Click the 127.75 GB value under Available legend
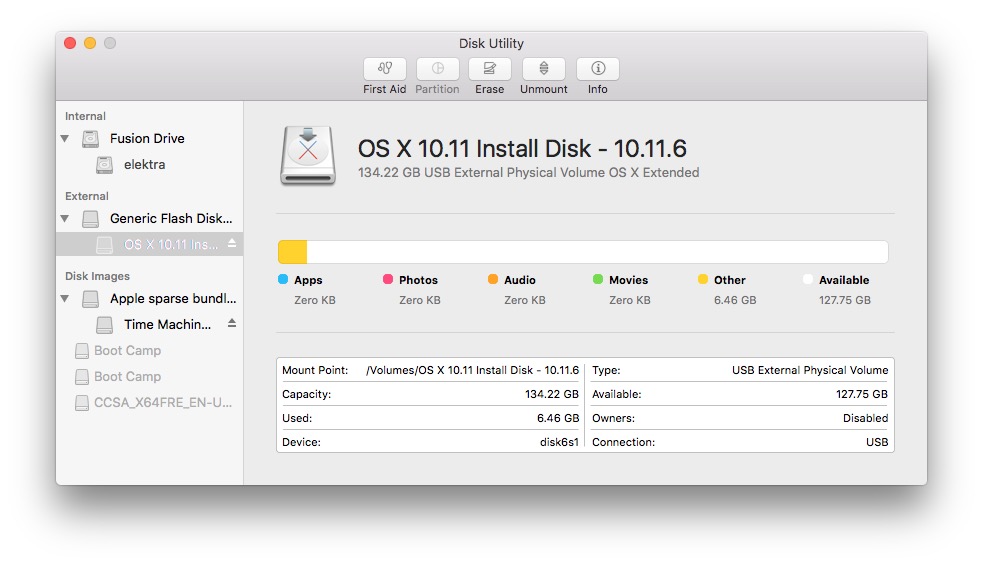 tap(844, 300)
